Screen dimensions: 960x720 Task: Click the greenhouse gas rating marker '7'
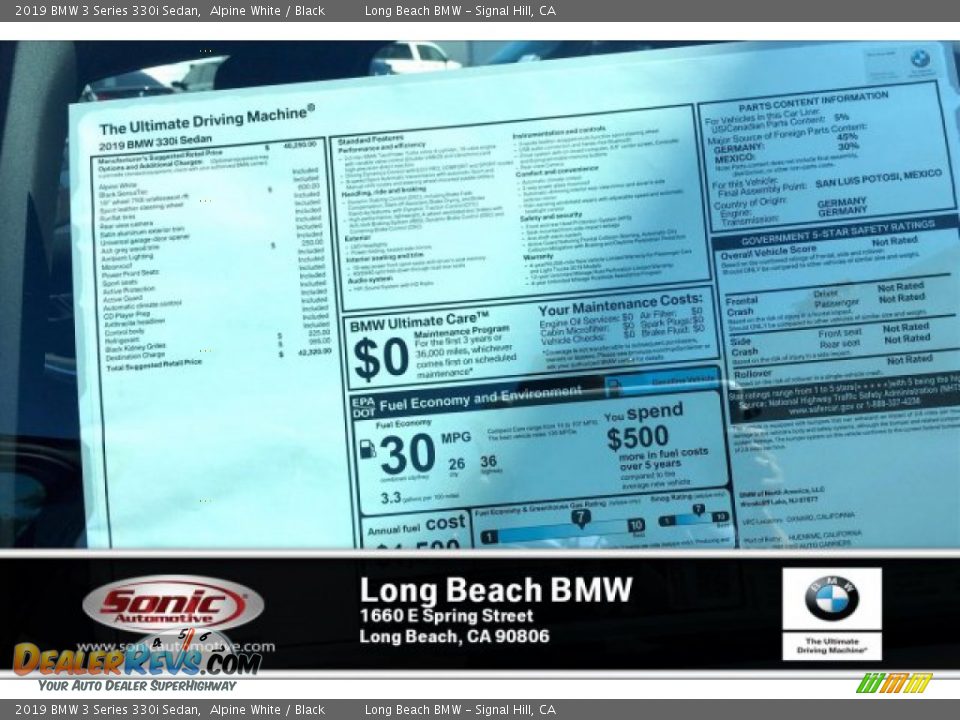[x=580, y=518]
